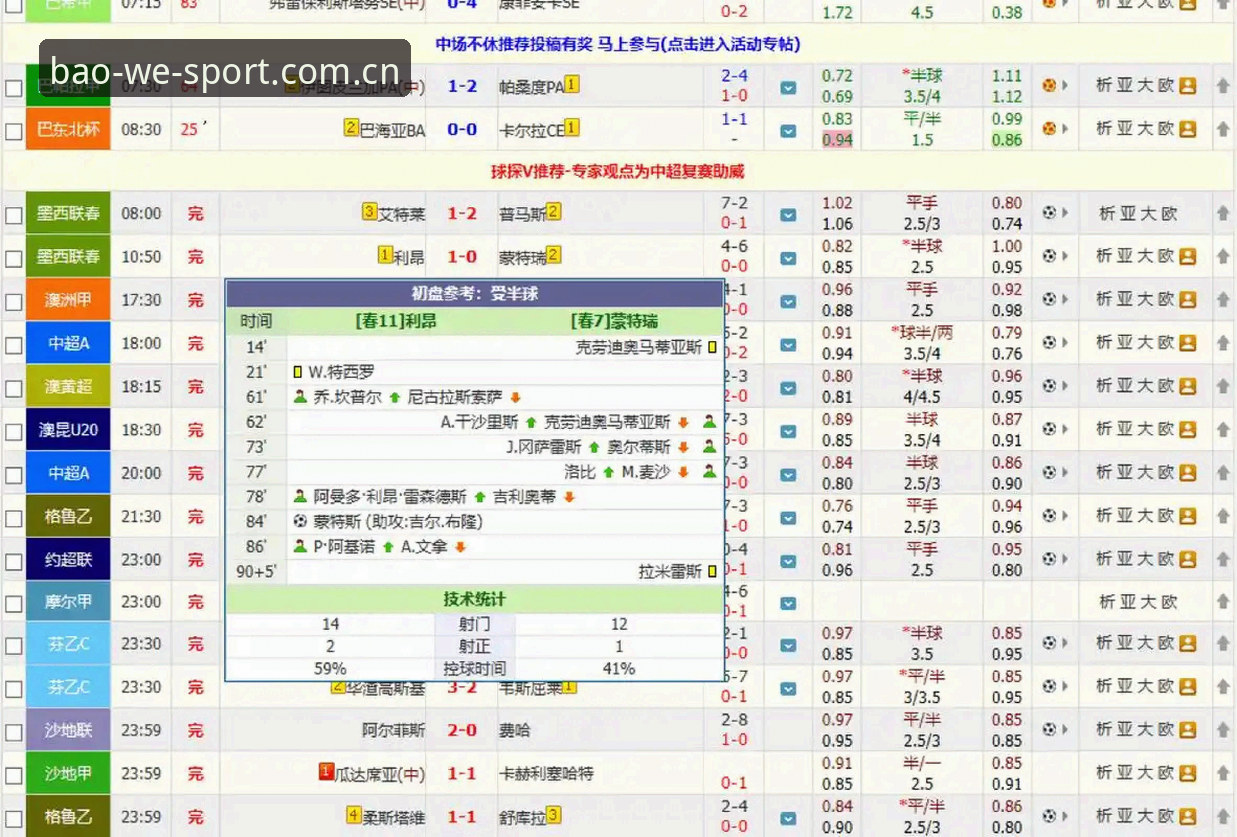Open orange lineup icon in 沙地甲 row

pos(1187,773)
